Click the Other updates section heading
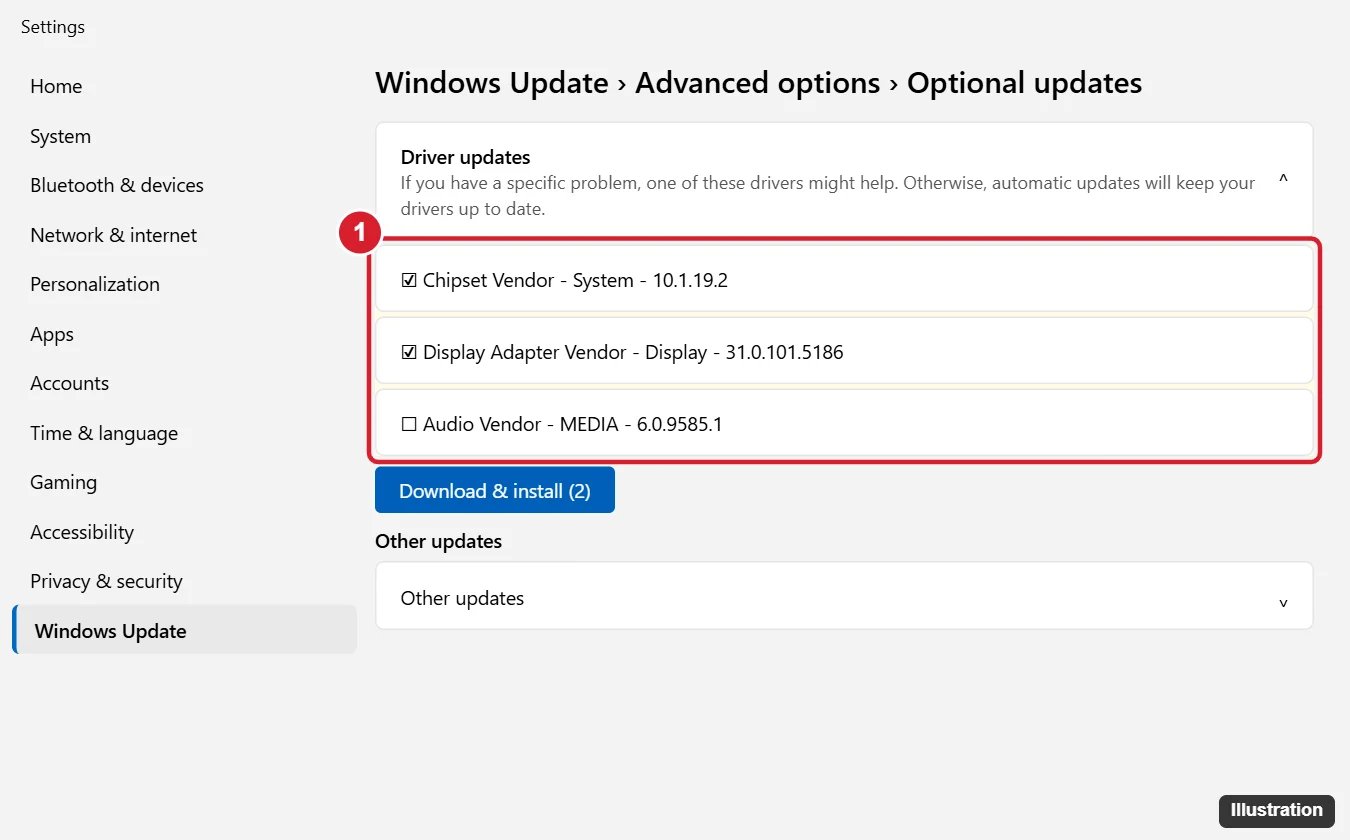This screenshot has height=840, width=1350. pyautogui.click(x=438, y=541)
